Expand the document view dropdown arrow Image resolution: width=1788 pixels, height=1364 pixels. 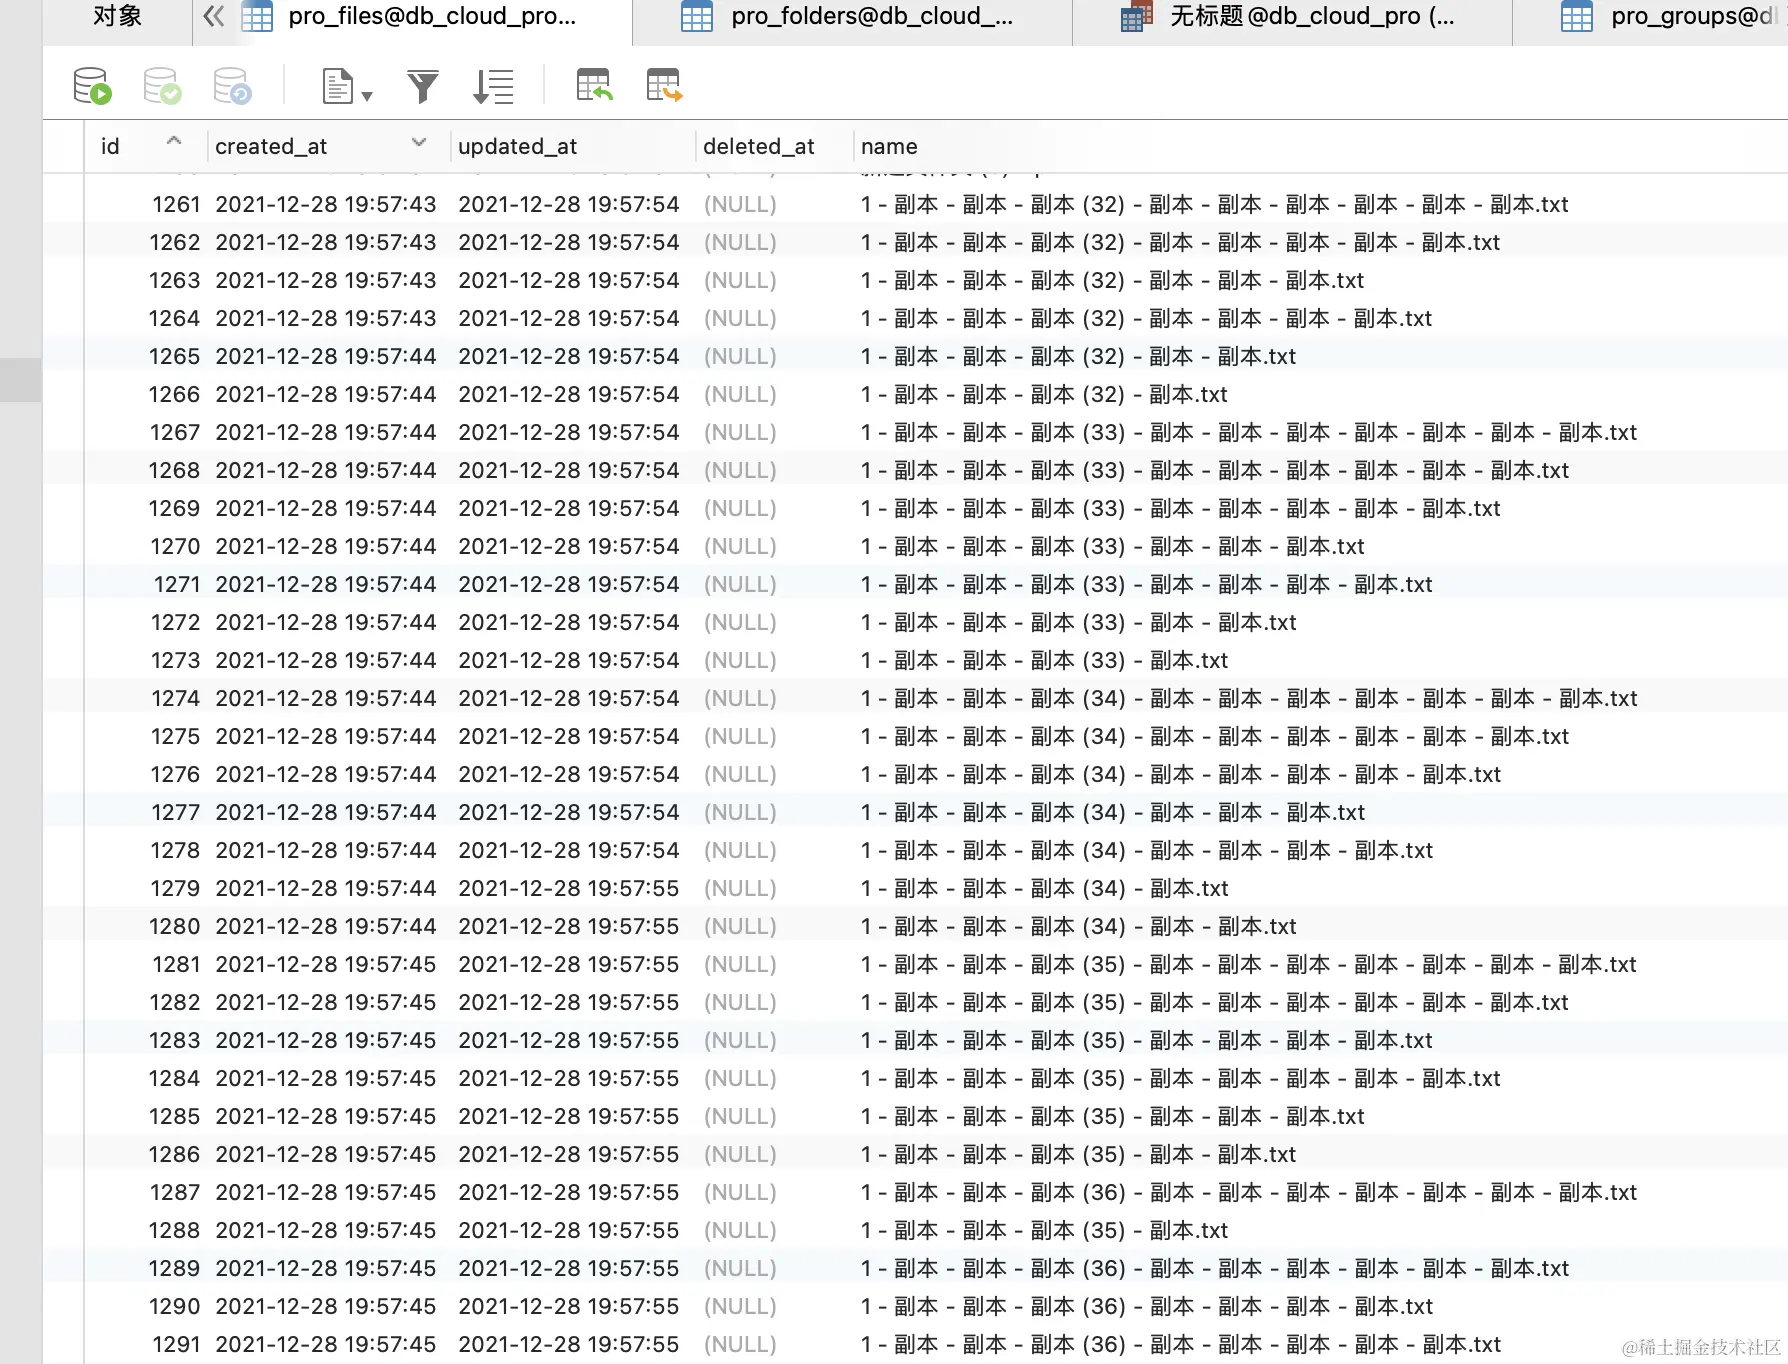367,96
